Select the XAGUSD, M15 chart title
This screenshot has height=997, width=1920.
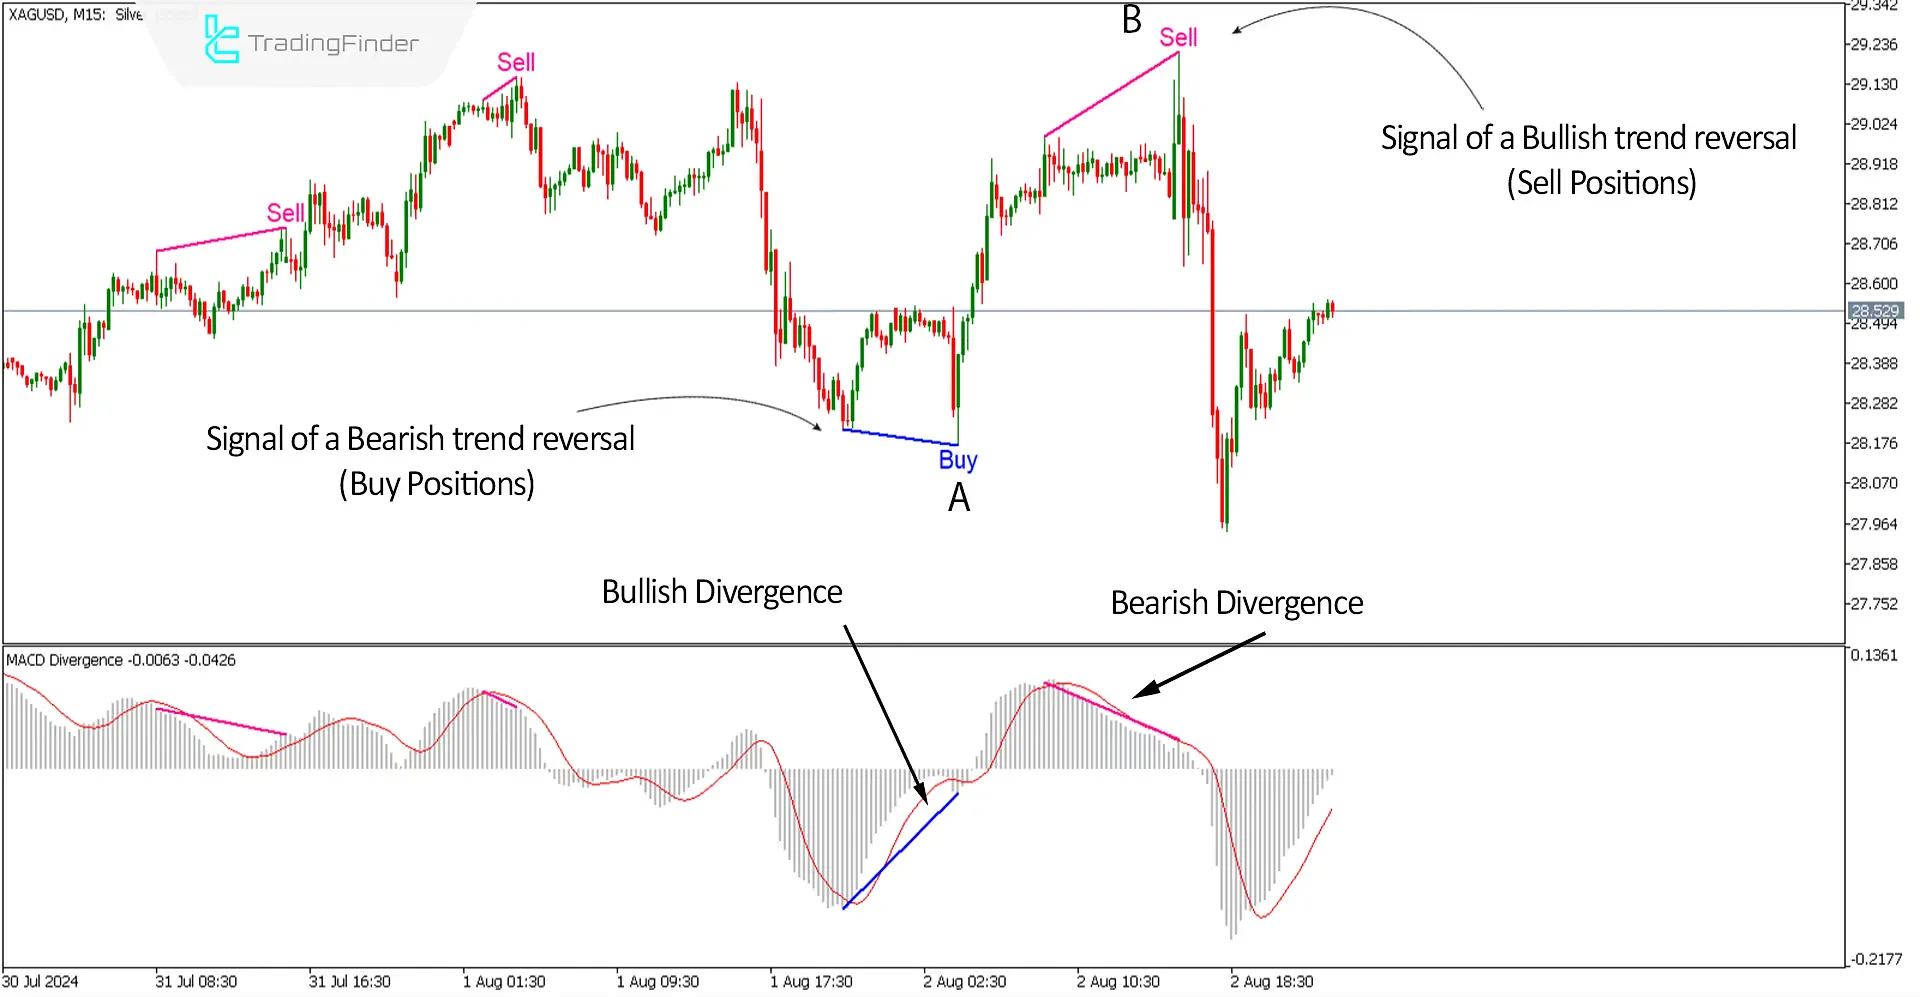56,15
